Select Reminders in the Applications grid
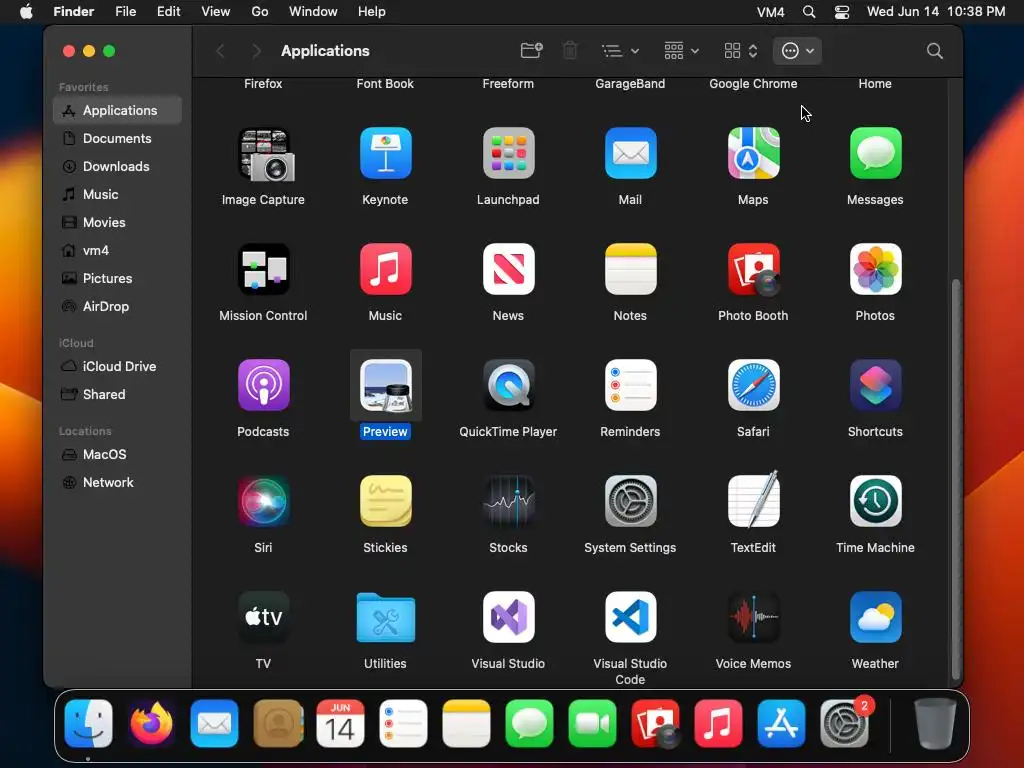 pos(630,385)
